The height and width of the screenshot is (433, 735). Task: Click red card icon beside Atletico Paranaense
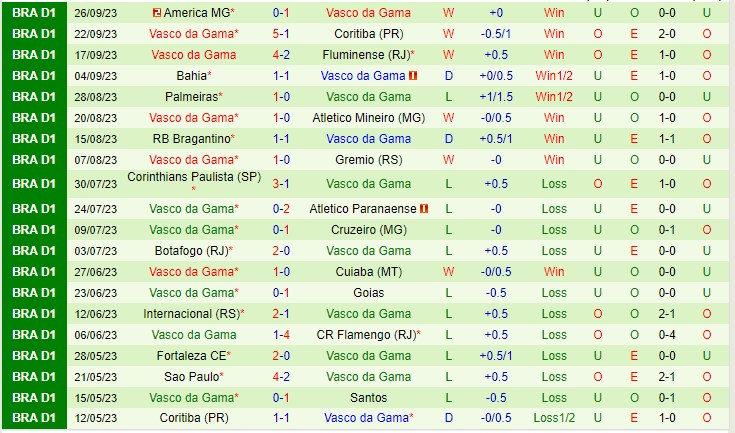pyautogui.click(x=424, y=209)
